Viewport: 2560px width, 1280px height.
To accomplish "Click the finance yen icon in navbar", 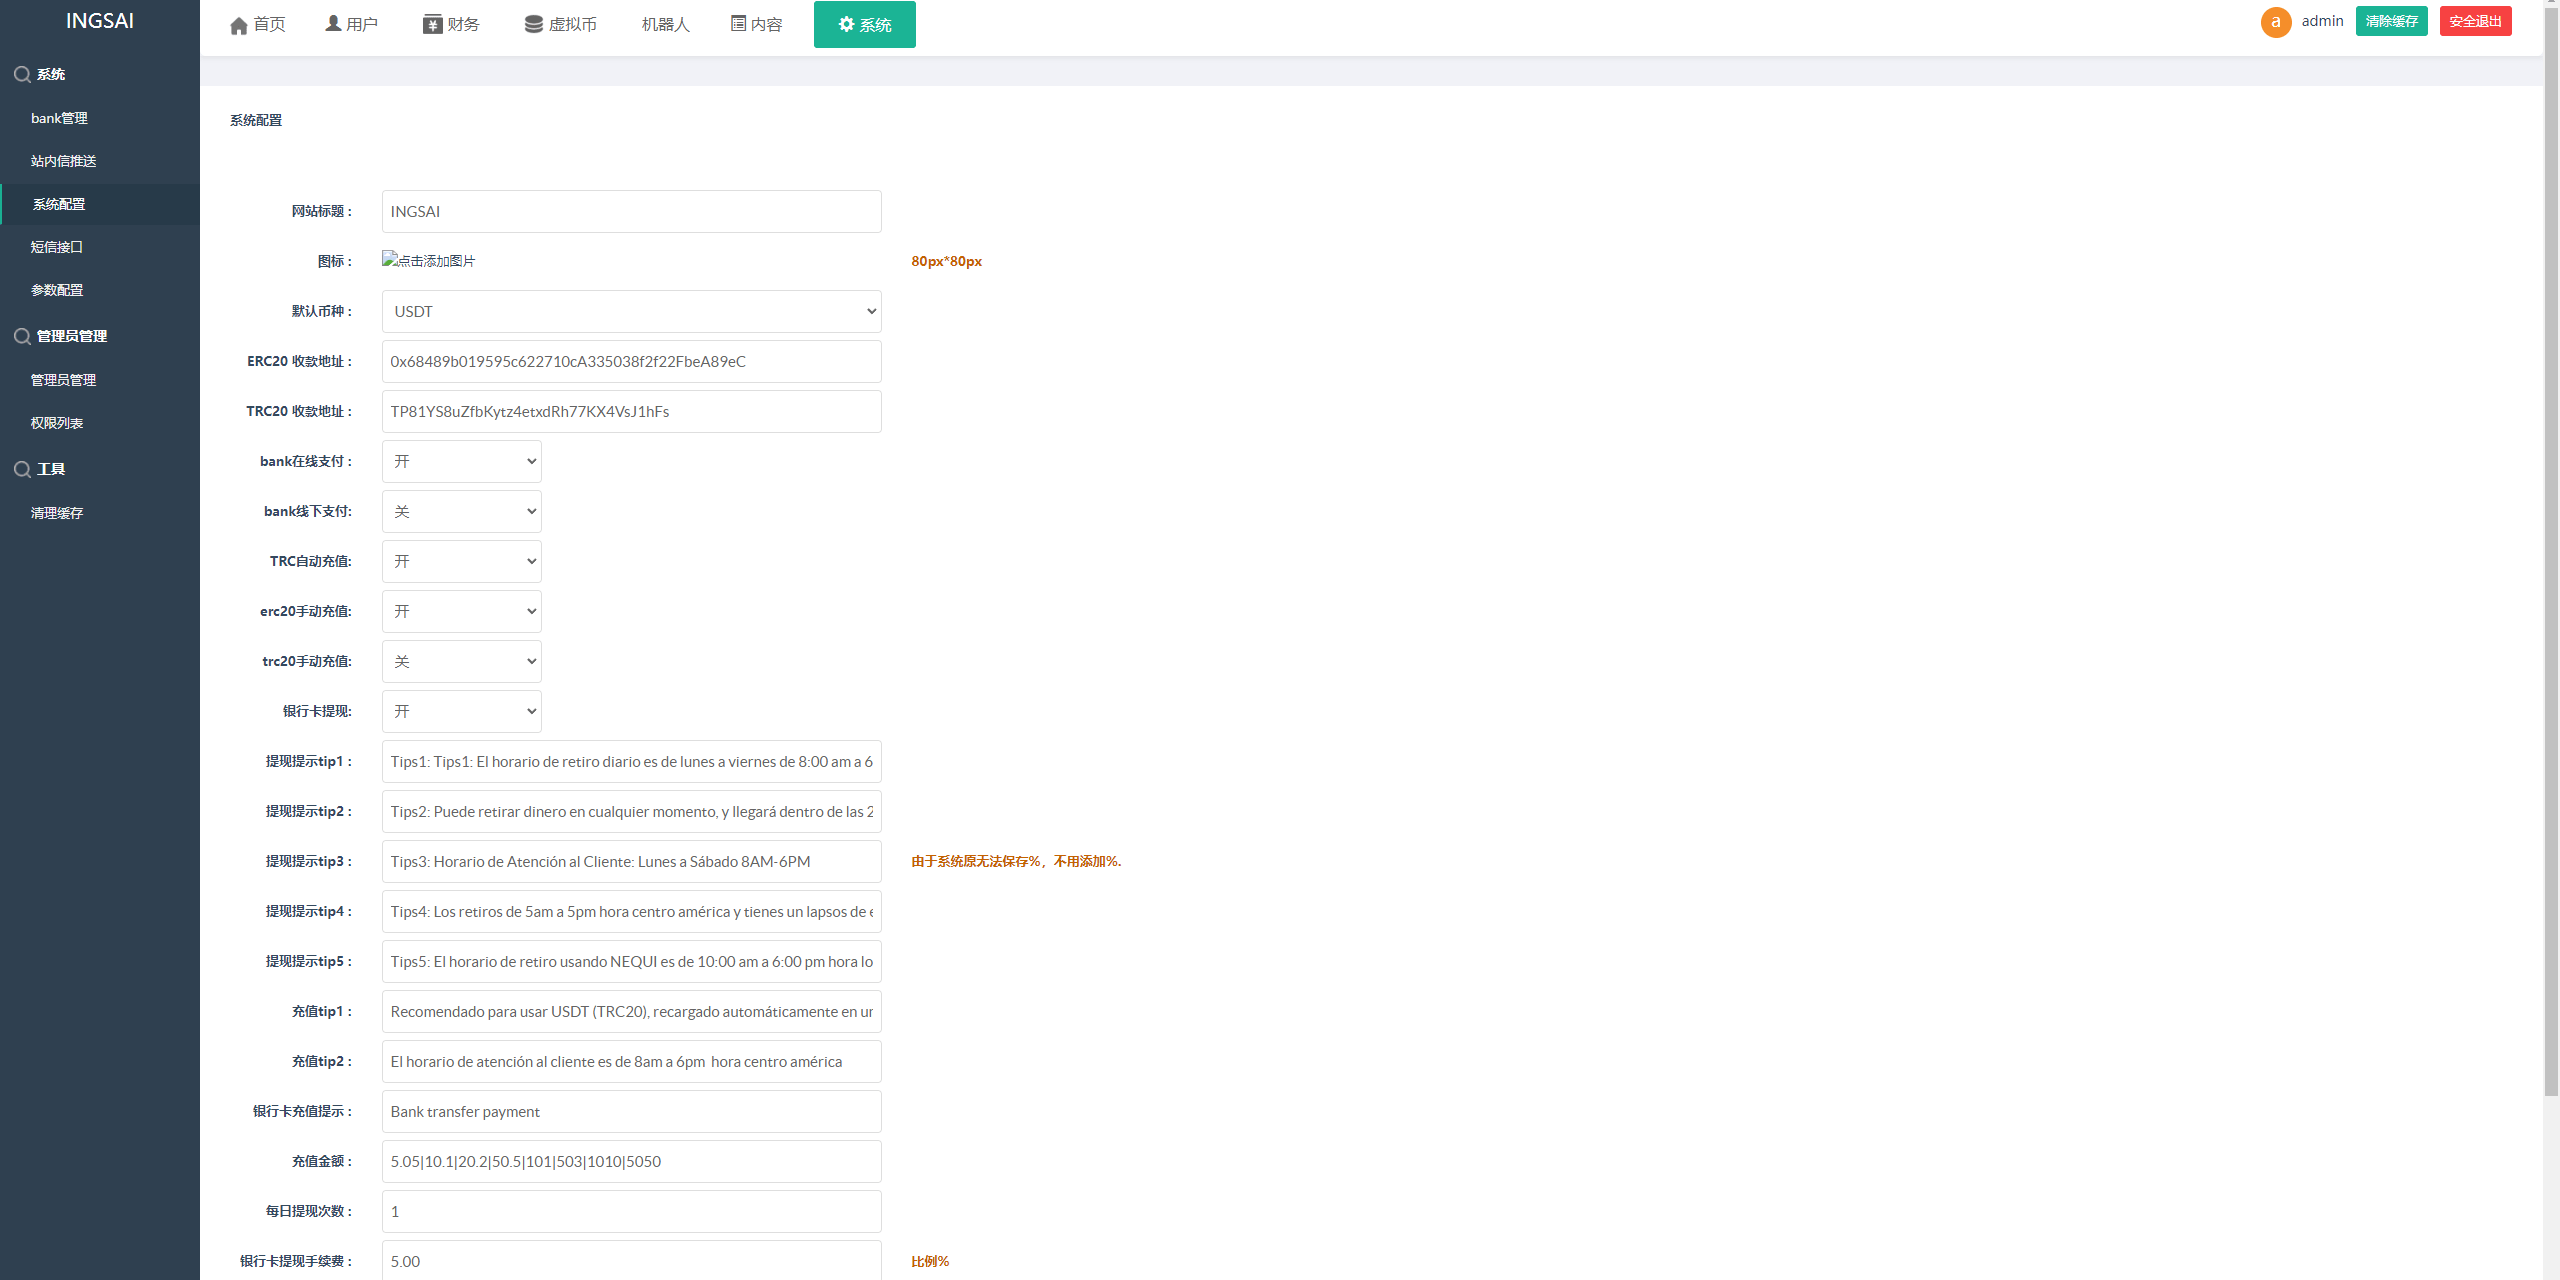I will (432, 24).
